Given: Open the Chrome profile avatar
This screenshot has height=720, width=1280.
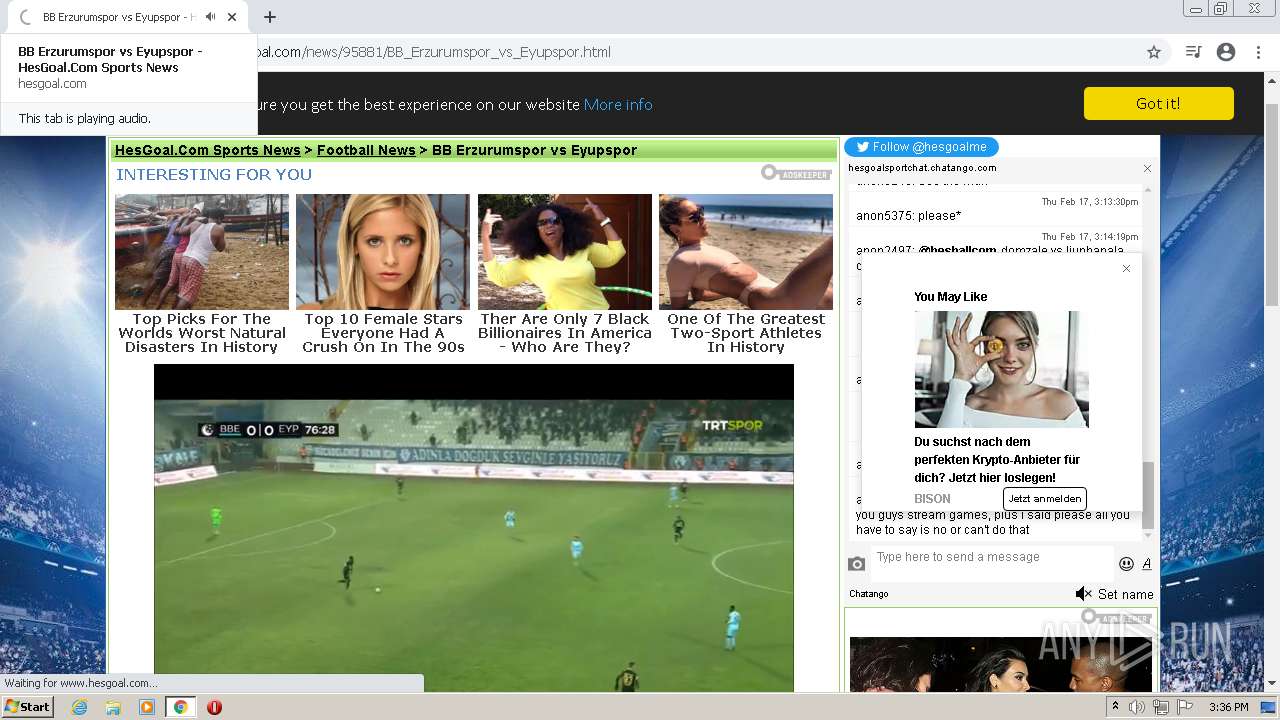Looking at the screenshot, I should point(1226,52).
